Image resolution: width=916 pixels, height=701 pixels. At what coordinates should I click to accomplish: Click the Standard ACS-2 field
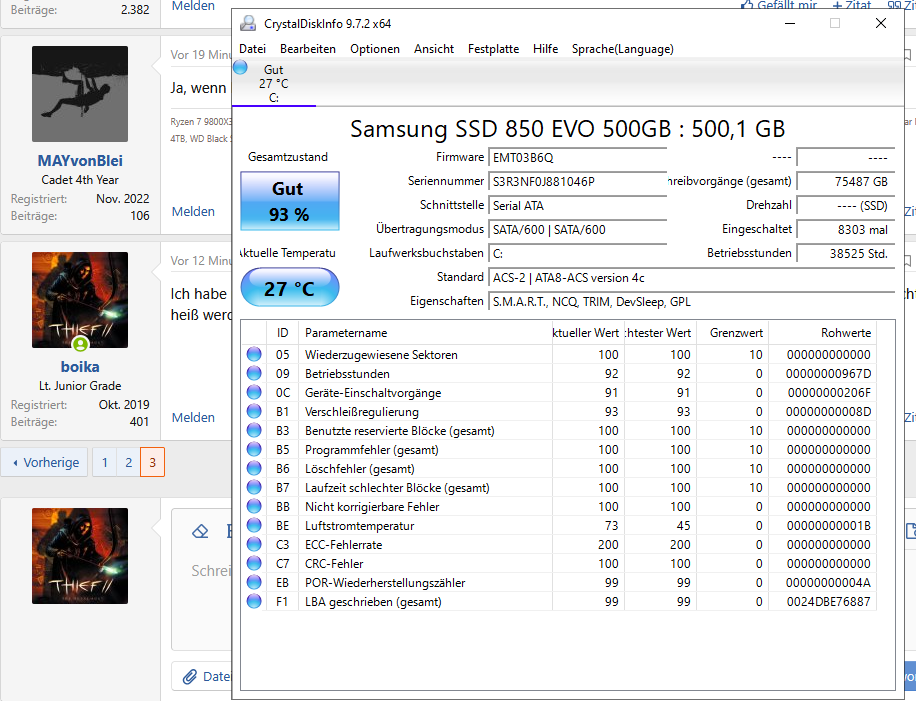point(692,278)
